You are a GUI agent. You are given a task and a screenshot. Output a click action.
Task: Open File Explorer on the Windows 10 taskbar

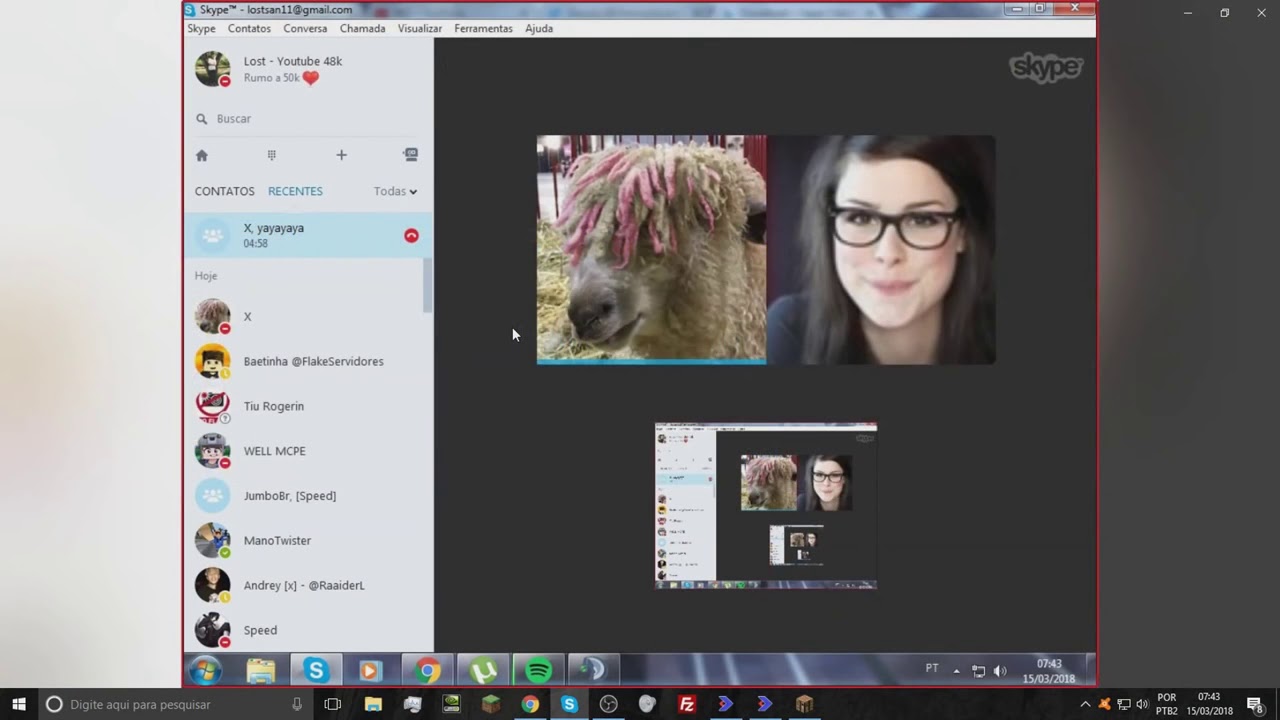point(373,704)
